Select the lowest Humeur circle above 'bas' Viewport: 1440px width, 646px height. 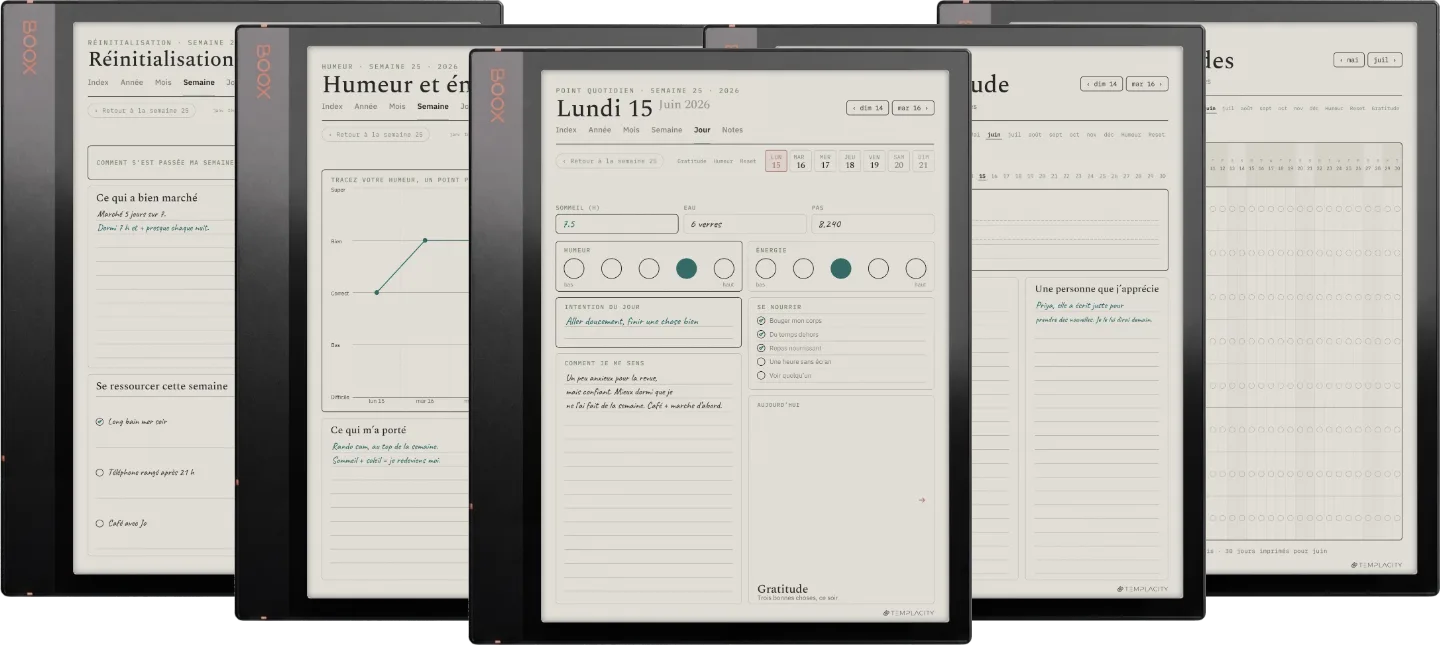[574, 268]
